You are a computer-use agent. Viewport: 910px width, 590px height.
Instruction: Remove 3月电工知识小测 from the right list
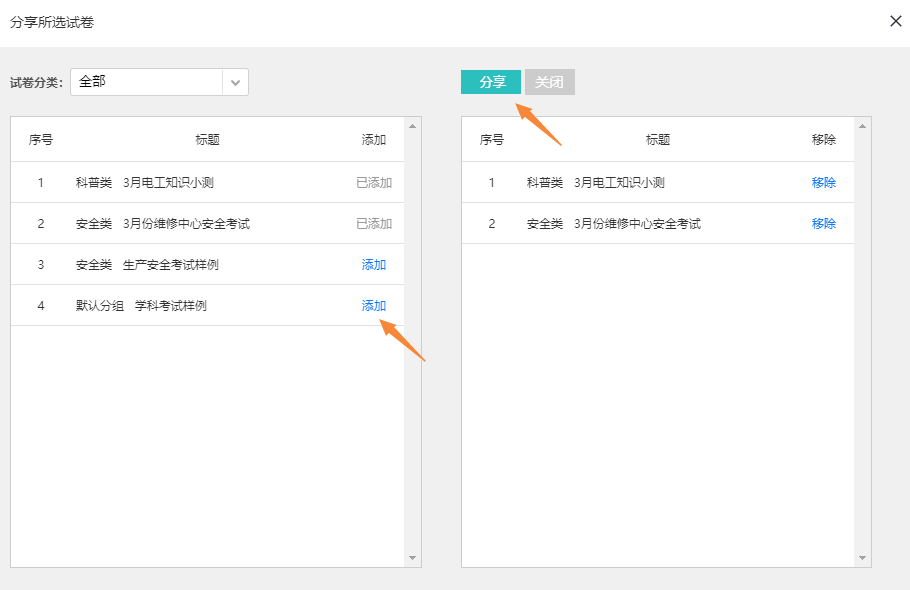point(823,183)
